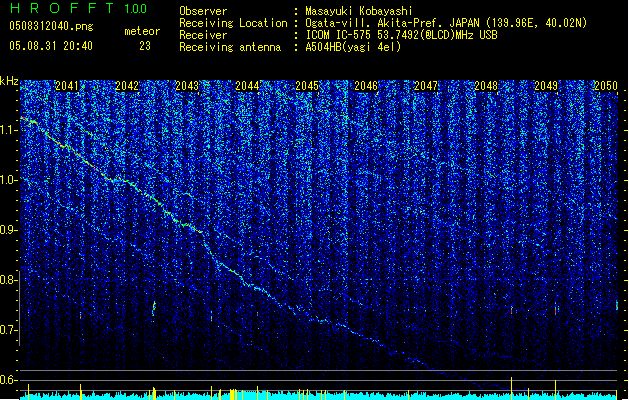Click the 2042 time marker

tap(127, 85)
